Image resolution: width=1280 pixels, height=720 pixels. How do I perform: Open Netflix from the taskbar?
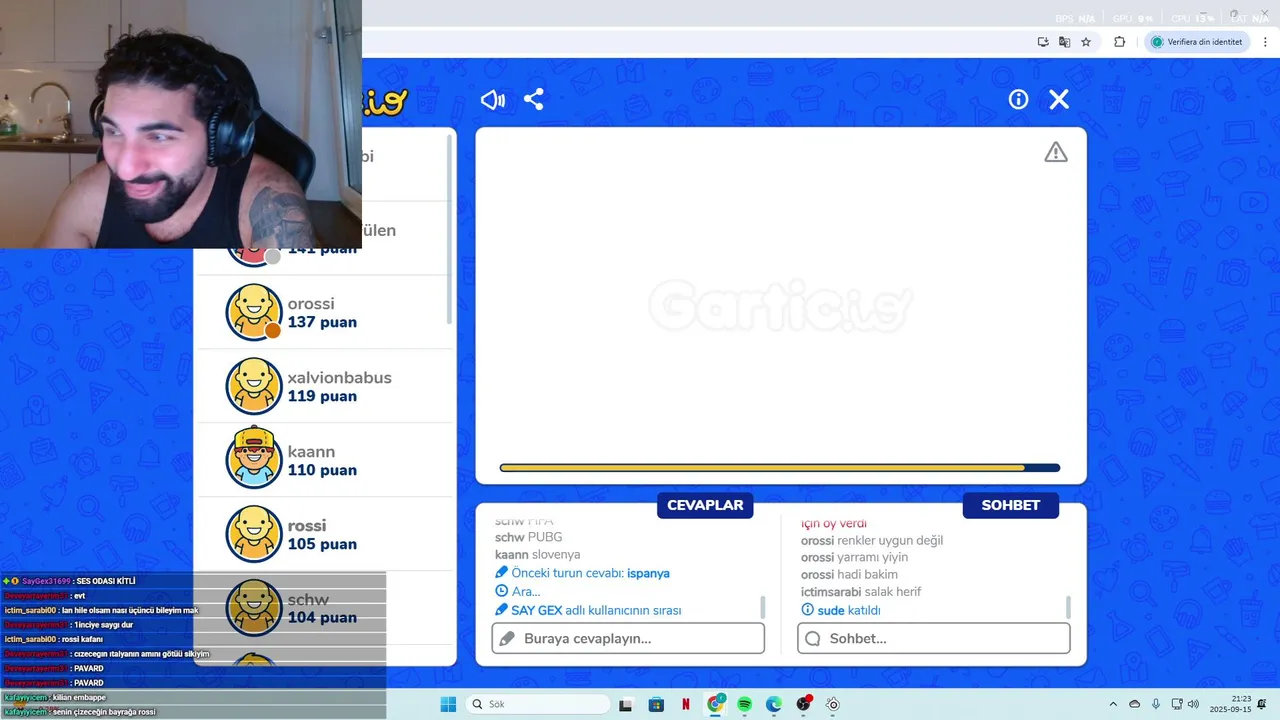tap(686, 704)
